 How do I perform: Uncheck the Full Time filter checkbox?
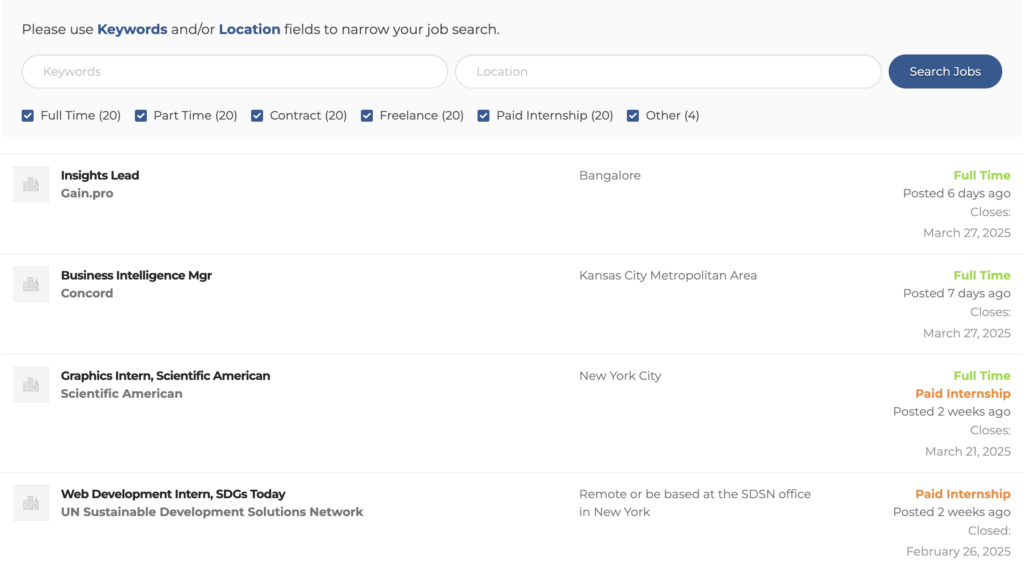(x=27, y=116)
